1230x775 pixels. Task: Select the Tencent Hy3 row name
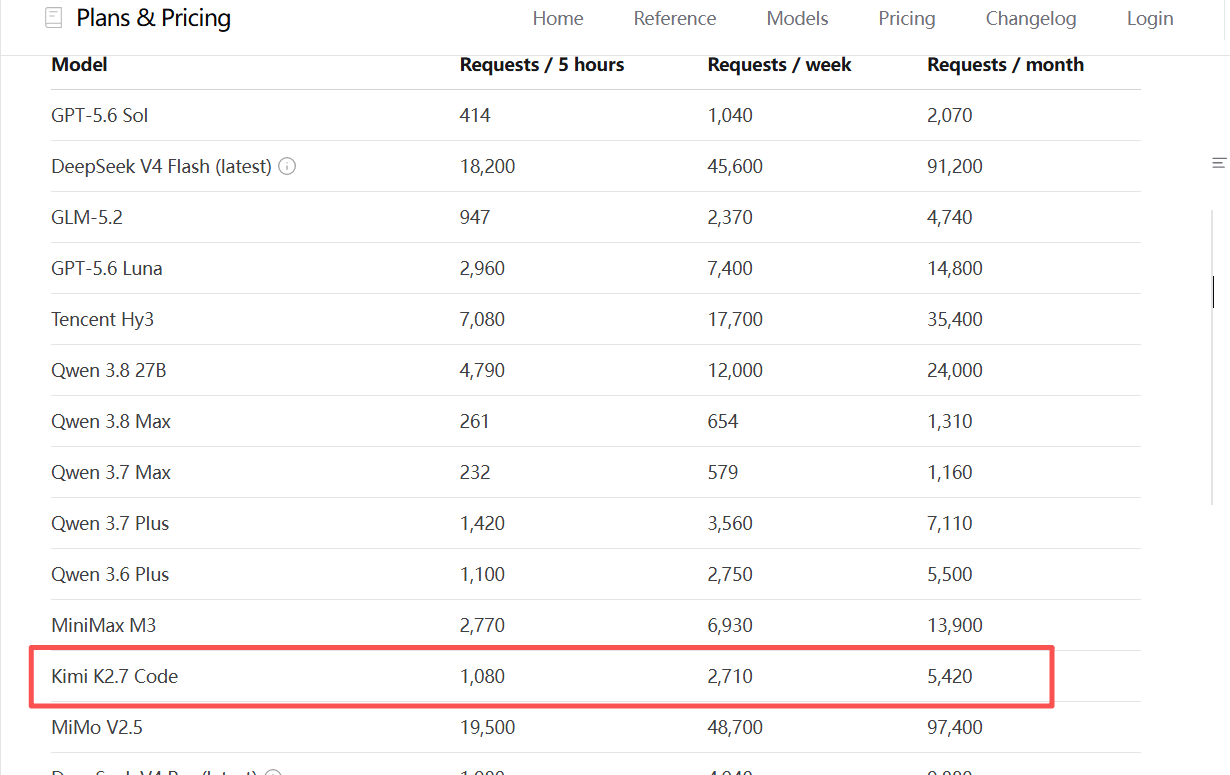pyautogui.click(x=102, y=319)
